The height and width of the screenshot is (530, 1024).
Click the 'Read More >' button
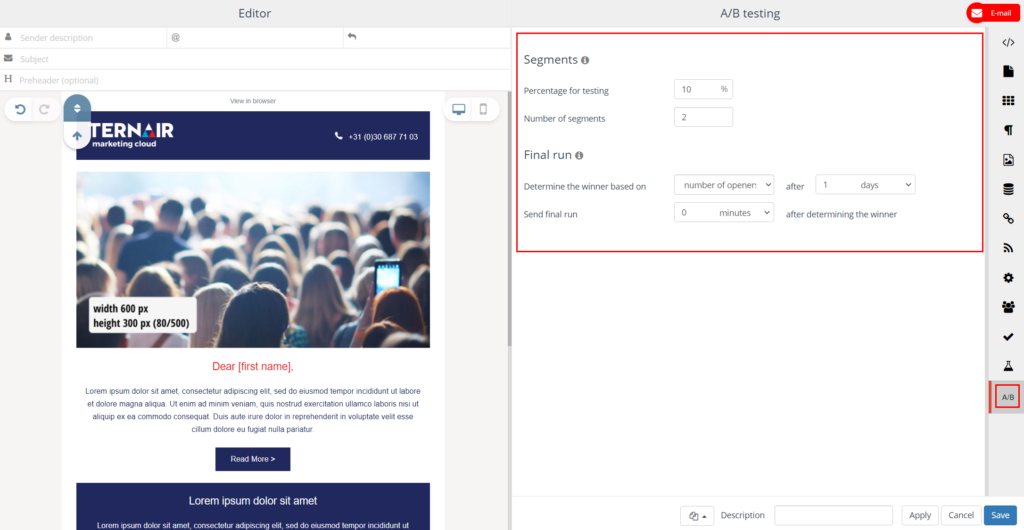(x=253, y=459)
